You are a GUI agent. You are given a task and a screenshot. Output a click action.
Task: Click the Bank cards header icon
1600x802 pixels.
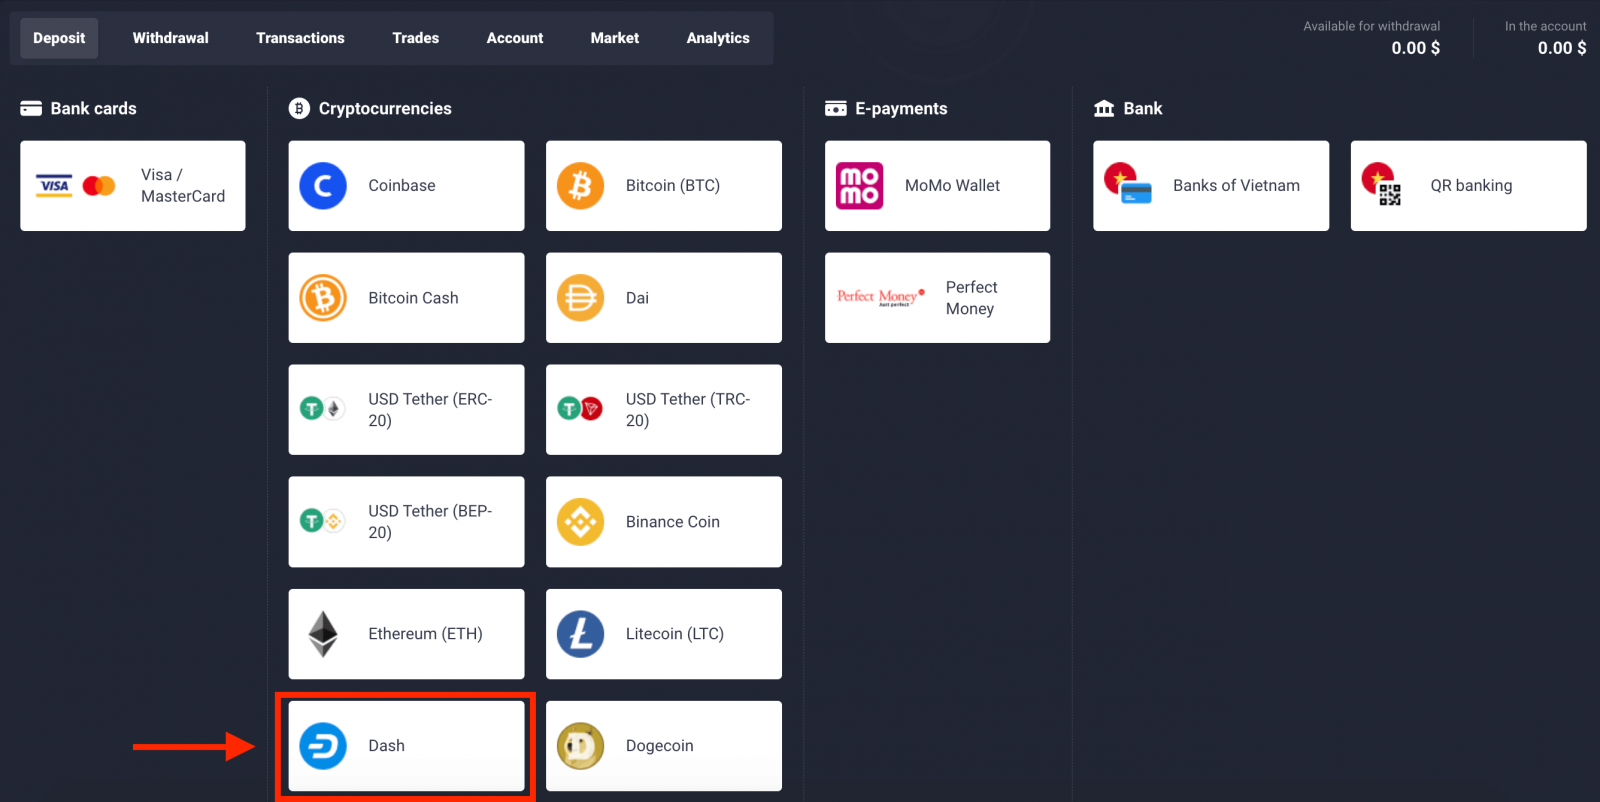pyautogui.click(x=31, y=108)
